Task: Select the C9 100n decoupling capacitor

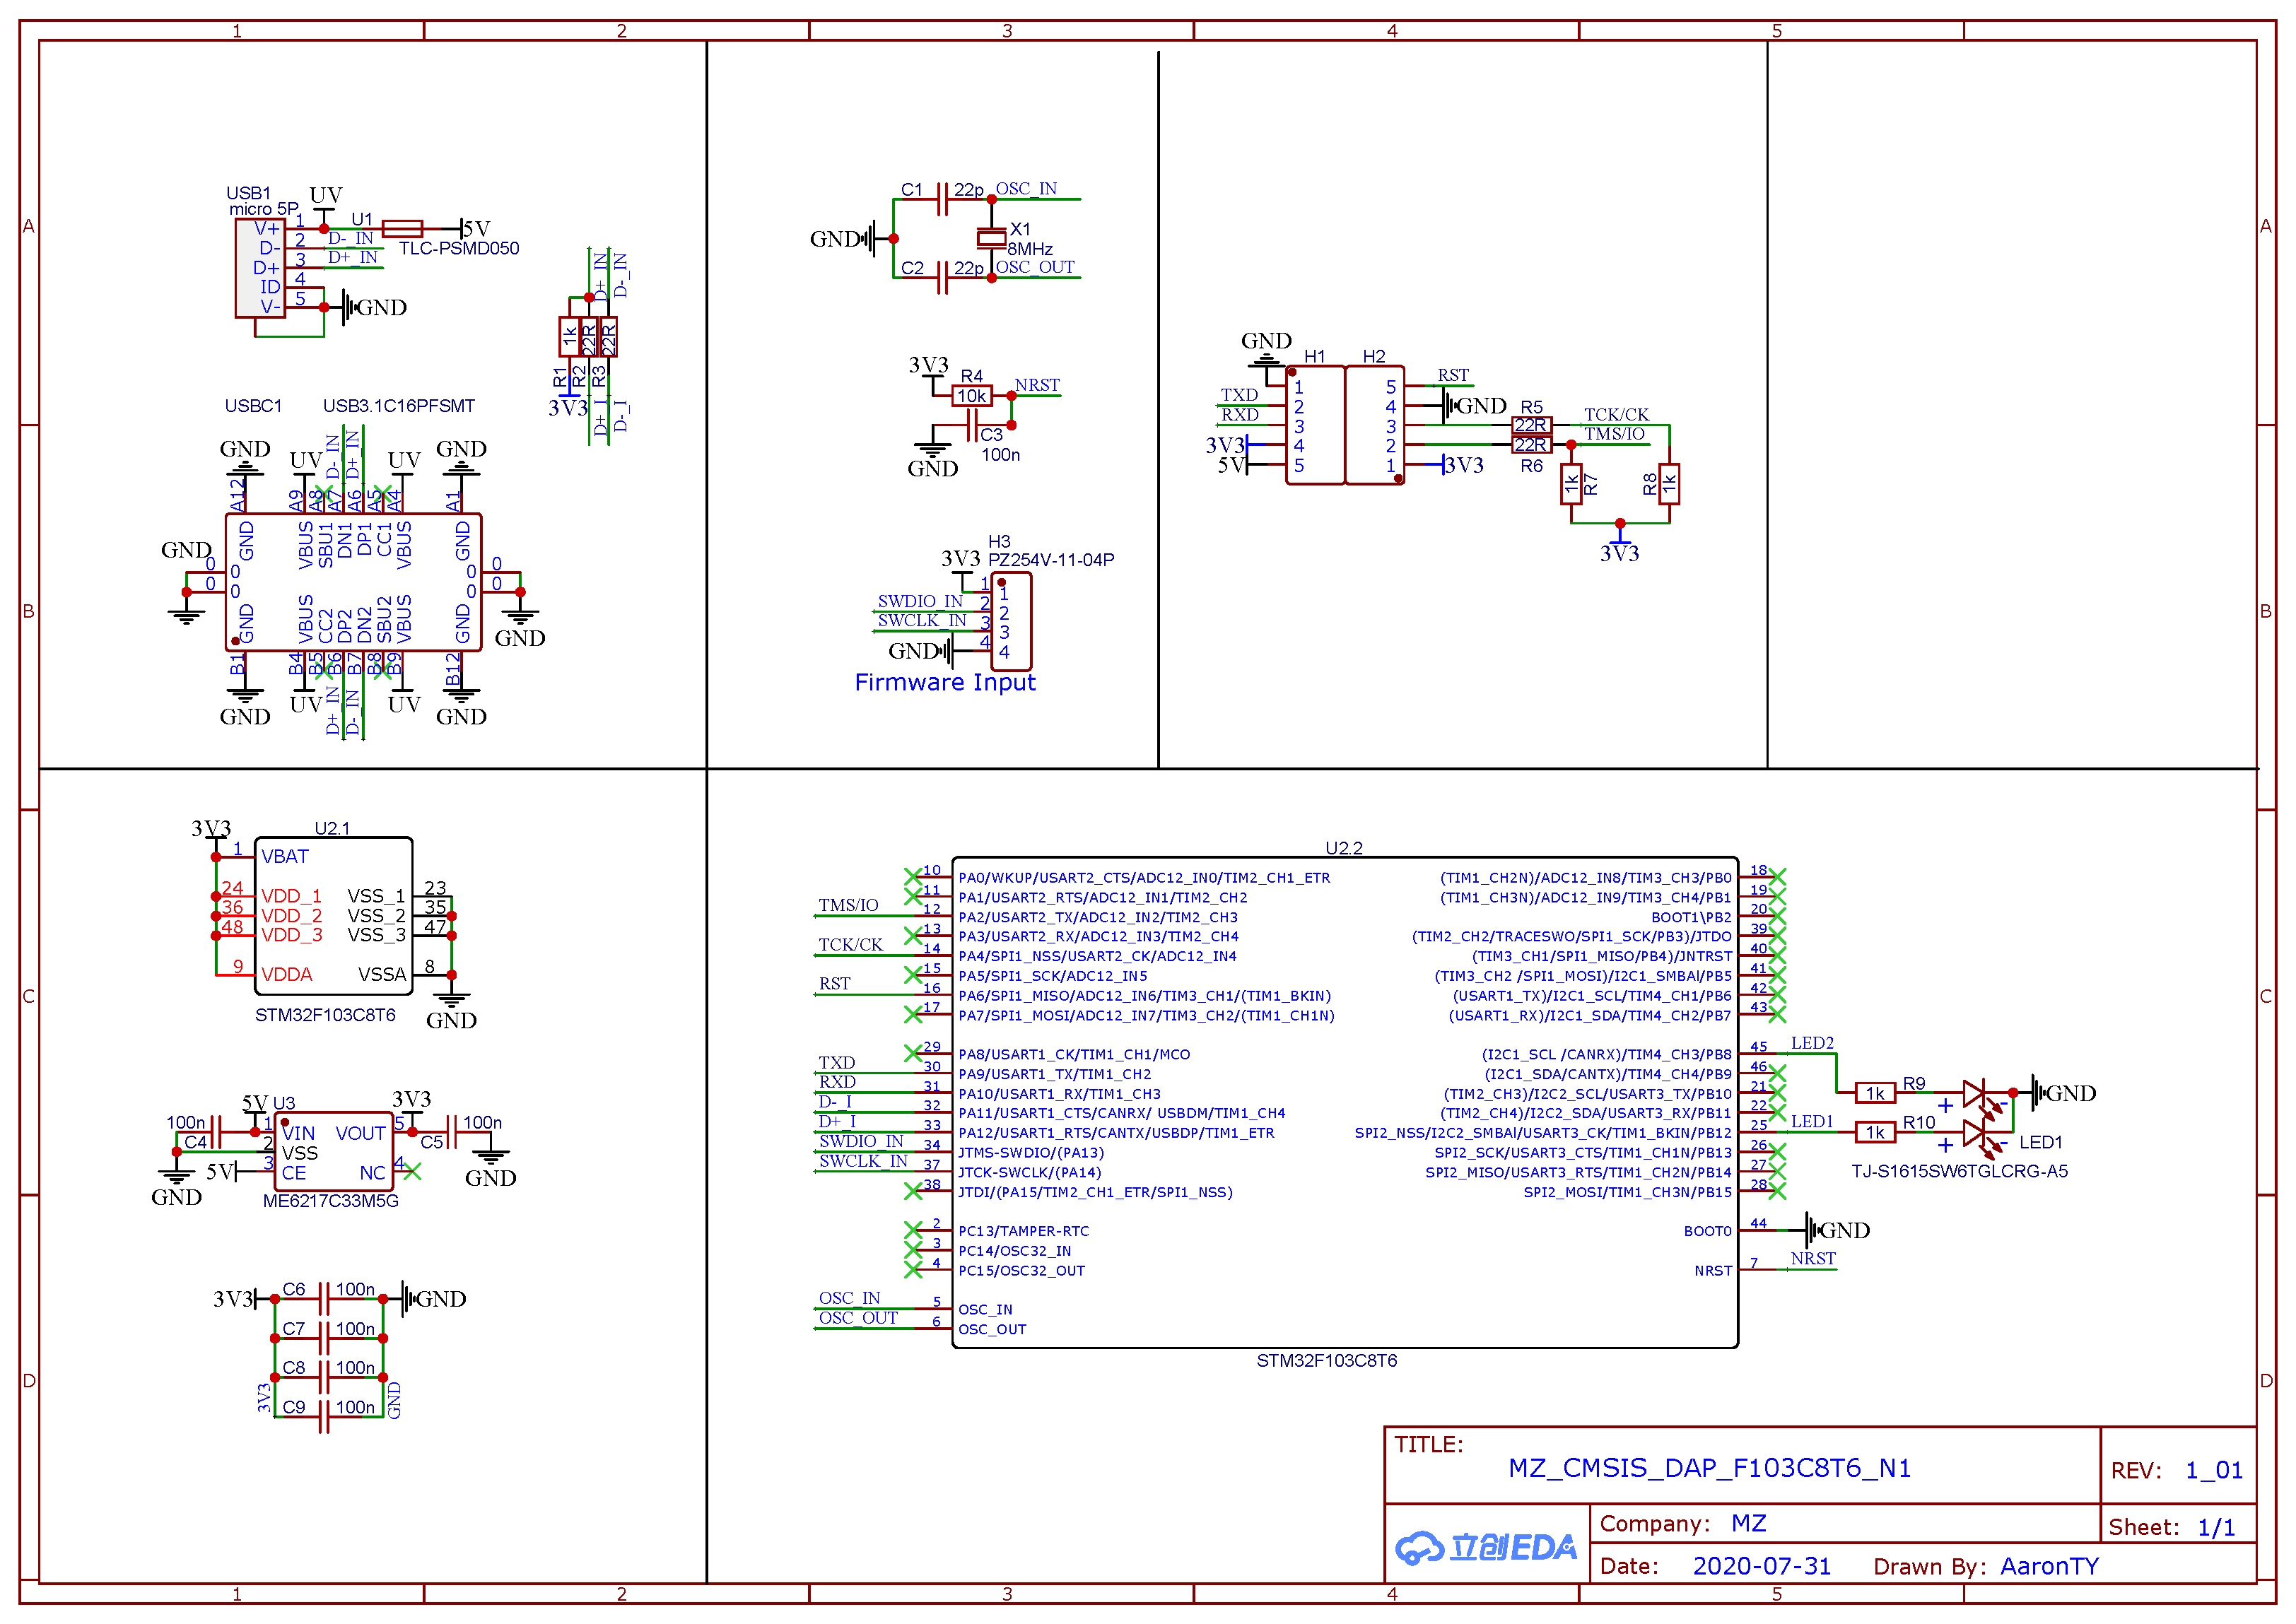Action: click(323, 1417)
